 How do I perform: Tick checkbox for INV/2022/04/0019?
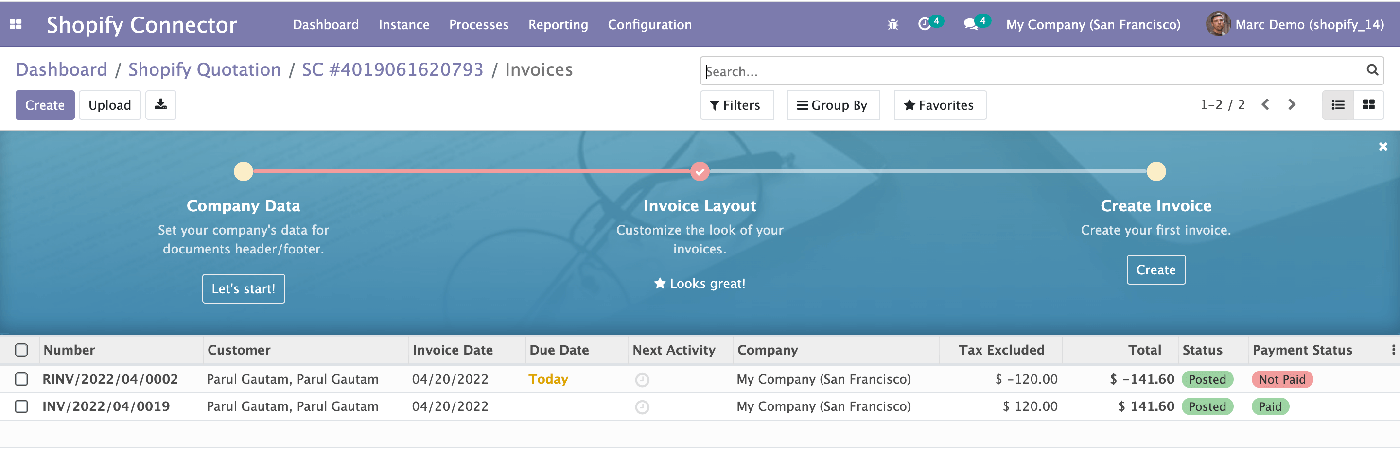click(22, 406)
